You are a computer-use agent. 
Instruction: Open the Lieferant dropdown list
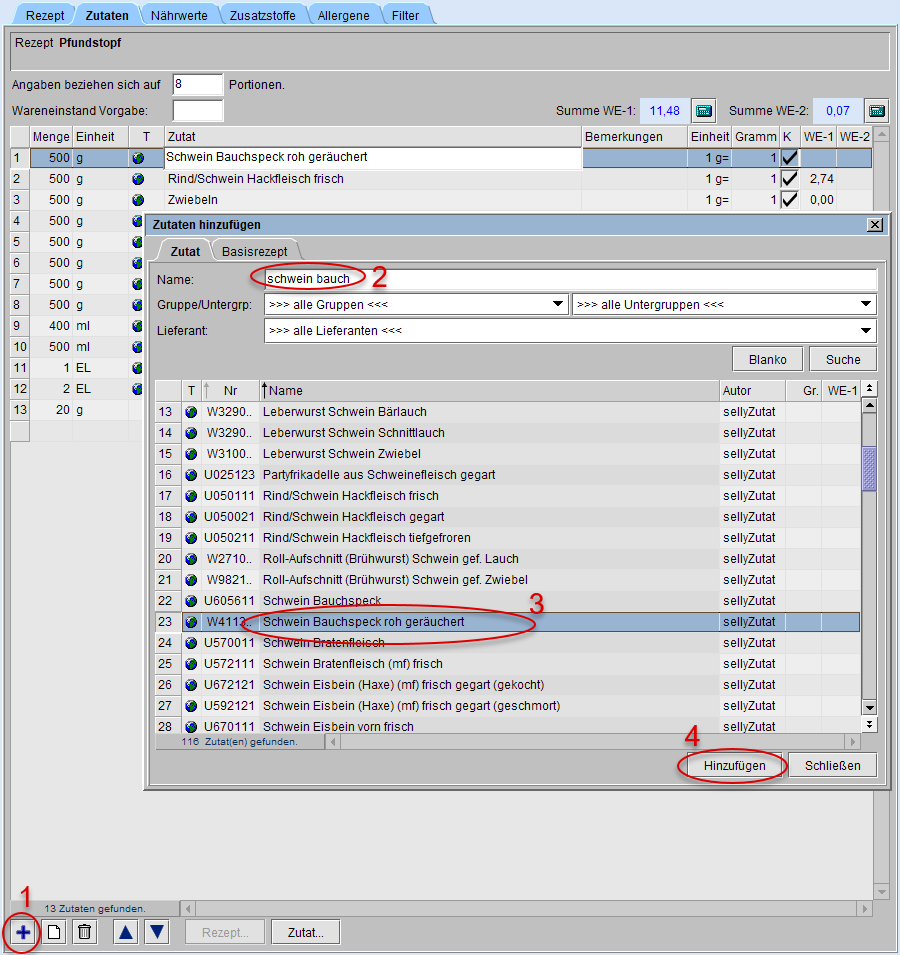(866, 330)
